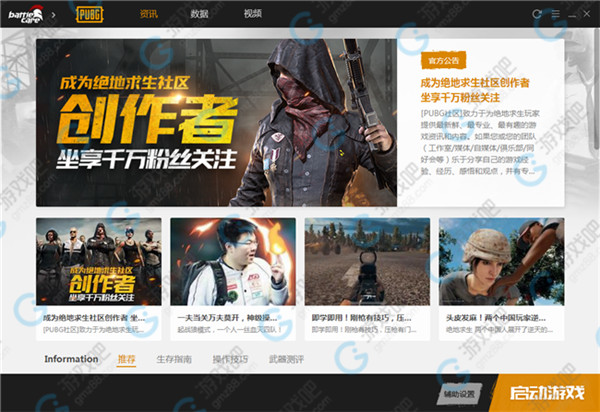Viewport: 600px width, 412px height.
Task: Click the chevron arrow beside BattleCare logo
Action: [54, 15]
